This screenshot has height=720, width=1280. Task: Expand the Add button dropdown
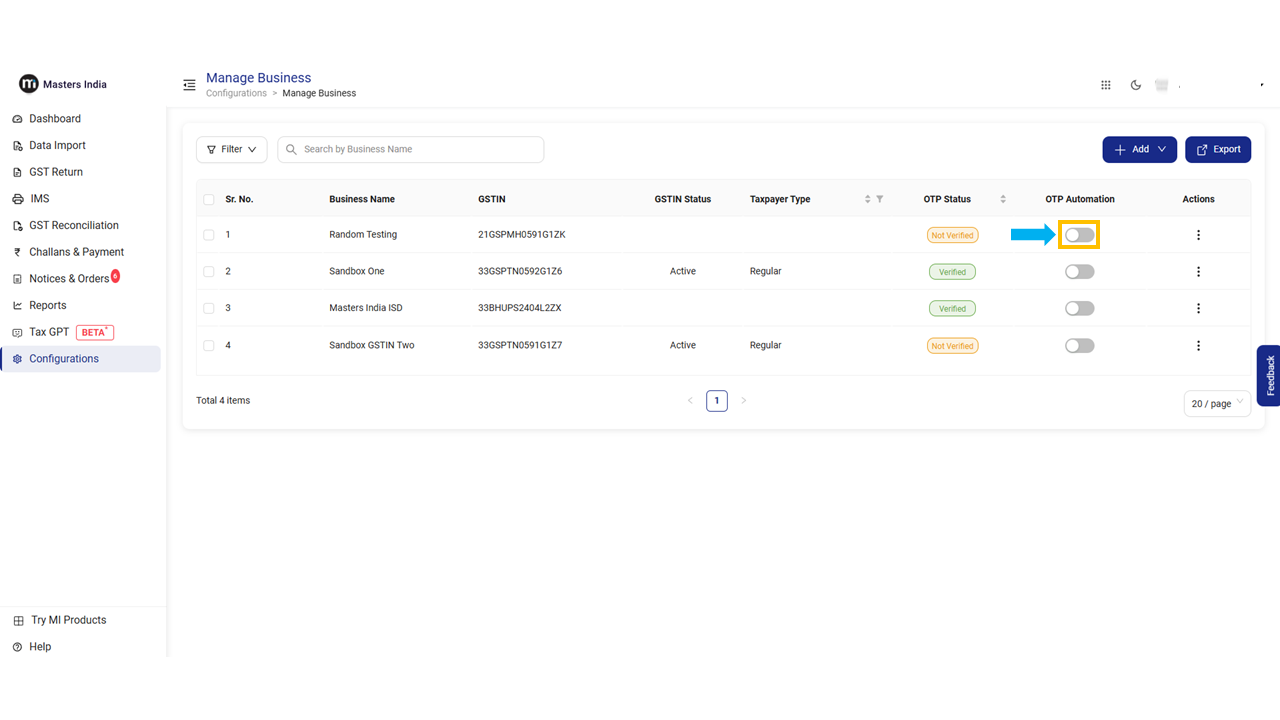[x=1139, y=149]
